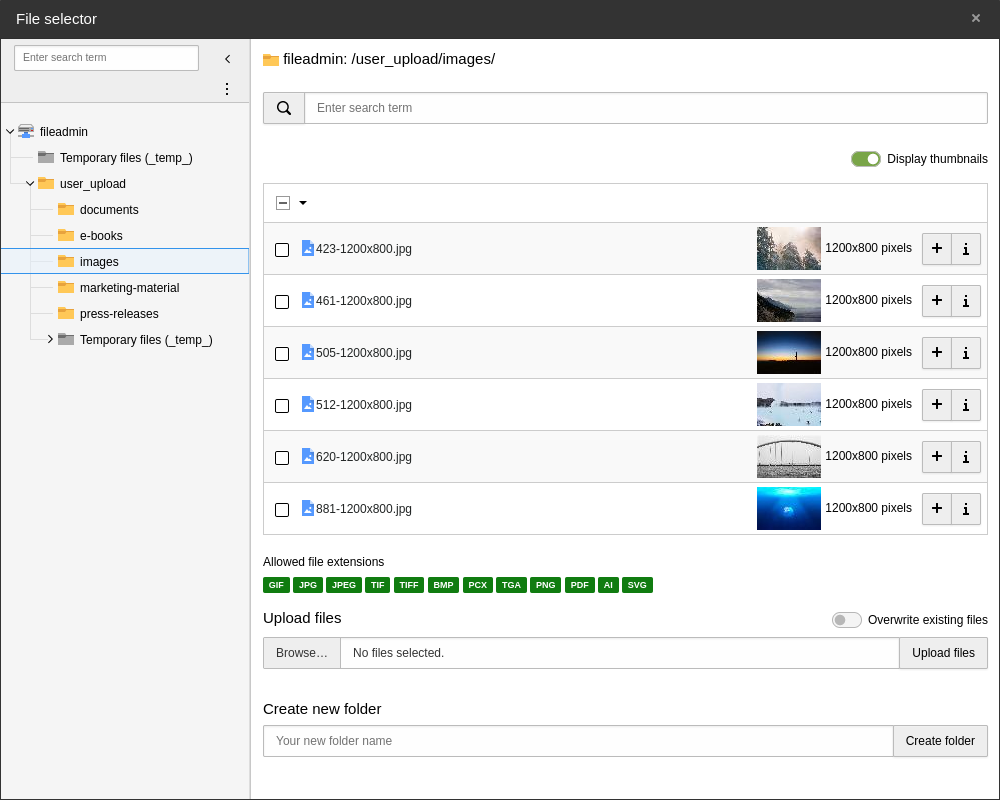Click the image file icon of 881-1200x800.jpg
The height and width of the screenshot is (800, 1000).
coord(307,508)
